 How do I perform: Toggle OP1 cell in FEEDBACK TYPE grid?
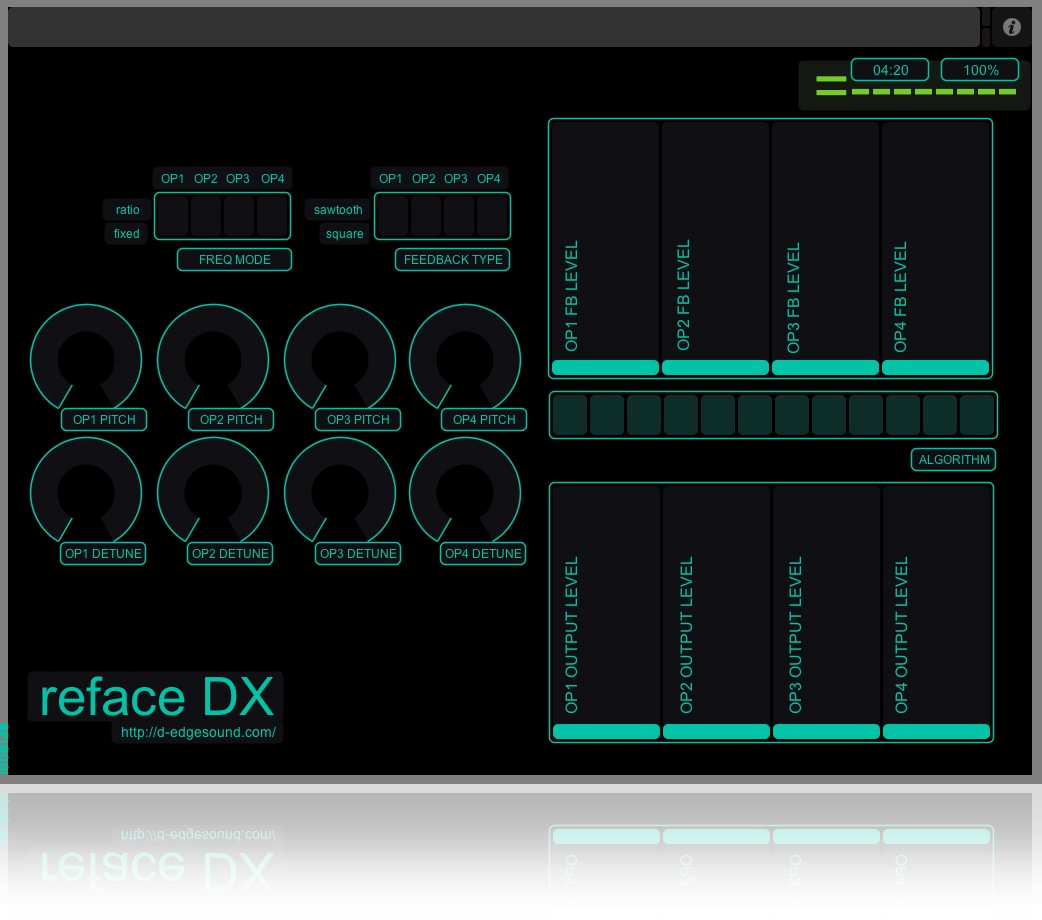pyautogui.click(x=393, y=216)
